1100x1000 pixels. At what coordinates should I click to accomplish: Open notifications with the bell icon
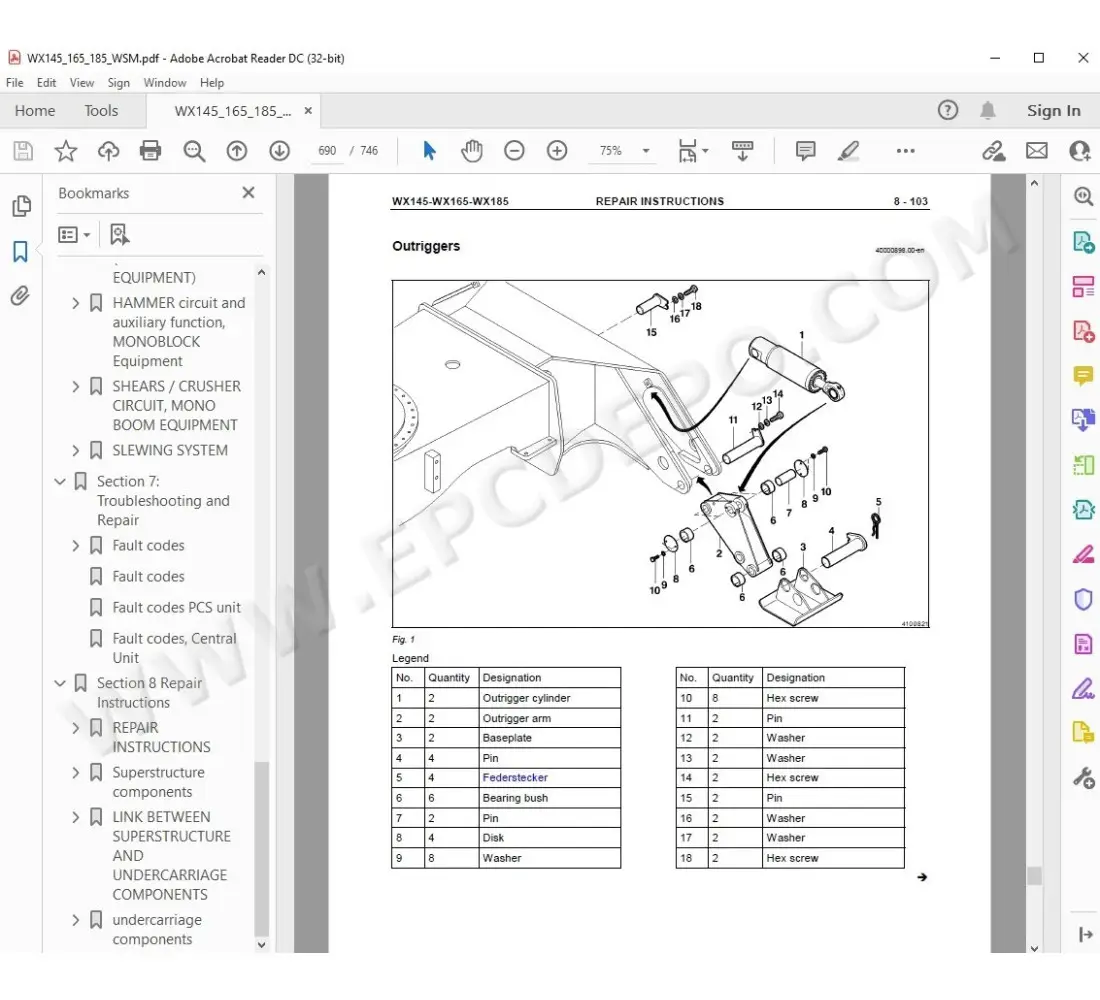[x=988, y=110]
